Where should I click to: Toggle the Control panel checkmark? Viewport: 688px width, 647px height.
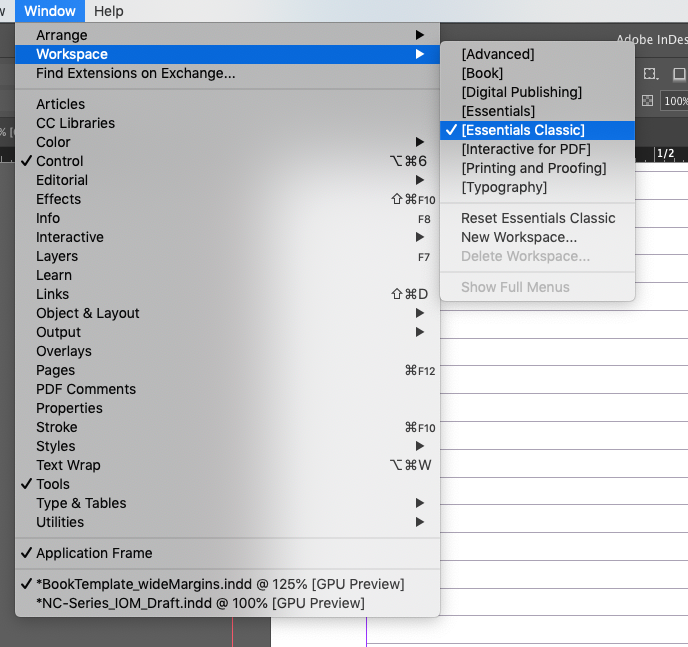tap(227, 161)
